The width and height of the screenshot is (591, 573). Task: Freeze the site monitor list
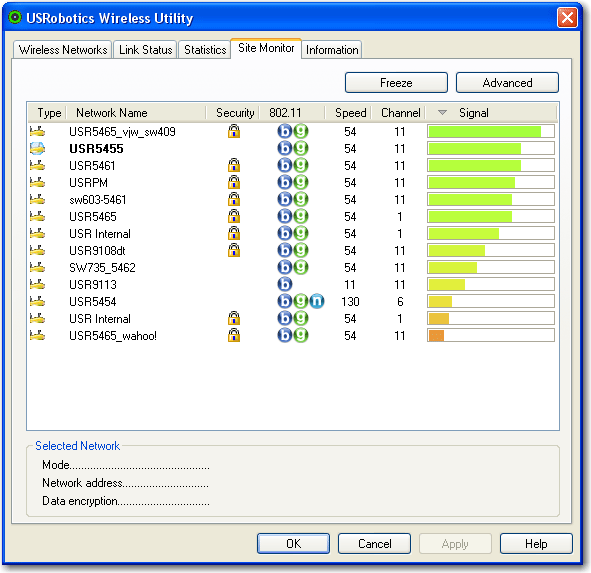[x=396, y=83]
